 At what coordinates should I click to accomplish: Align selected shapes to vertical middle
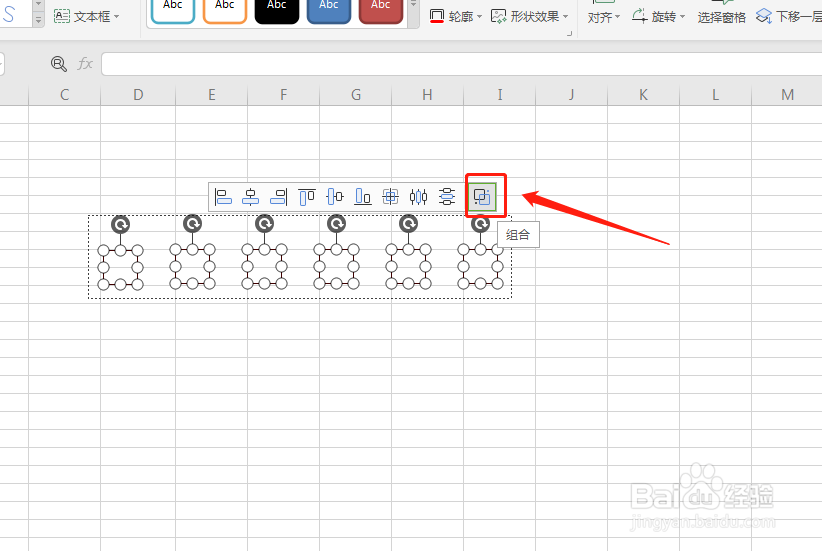[334, 197]
